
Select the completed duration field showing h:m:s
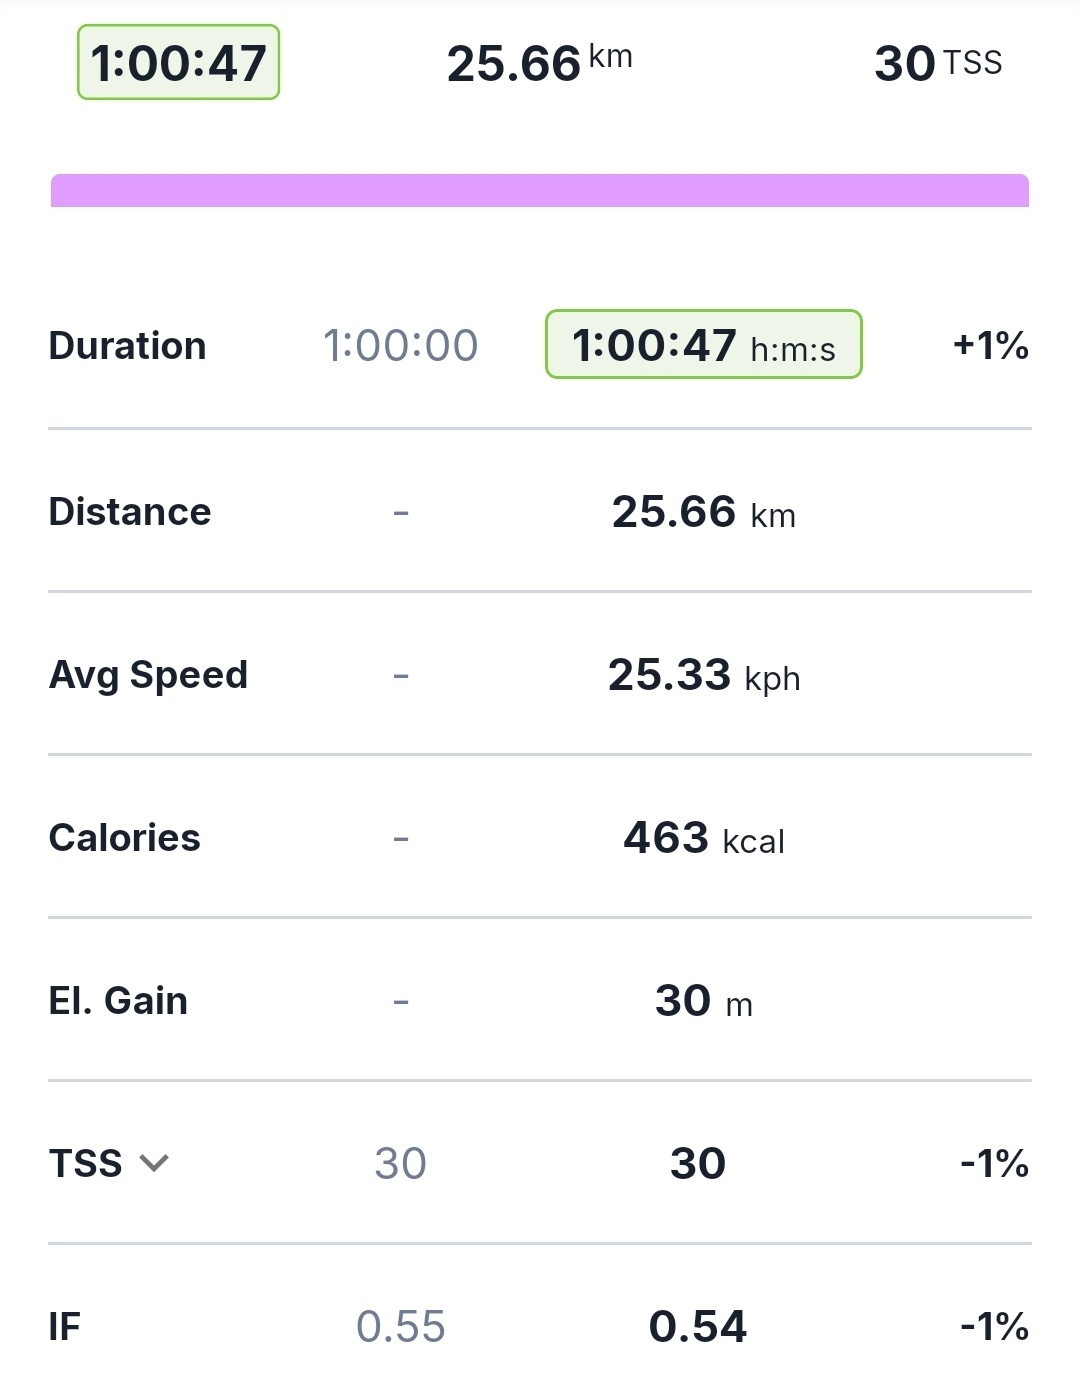[x=703, y=345]
